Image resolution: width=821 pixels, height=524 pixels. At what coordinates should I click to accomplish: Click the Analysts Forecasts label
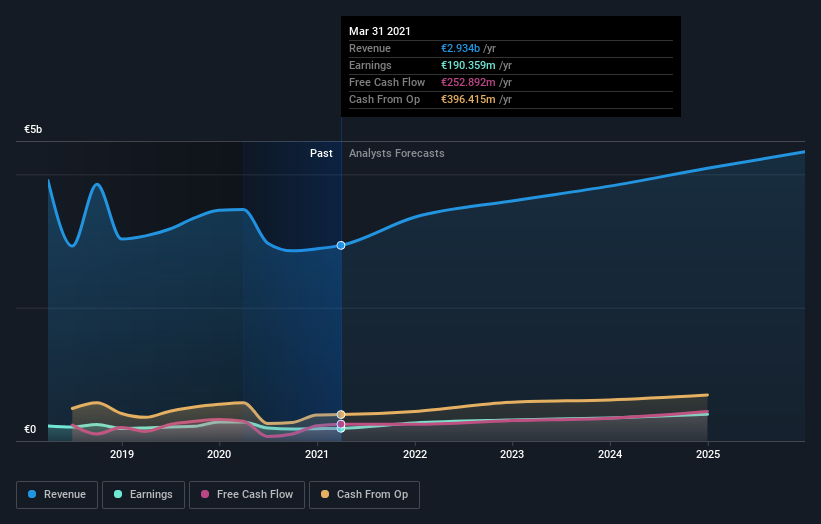tap(397, 153)
